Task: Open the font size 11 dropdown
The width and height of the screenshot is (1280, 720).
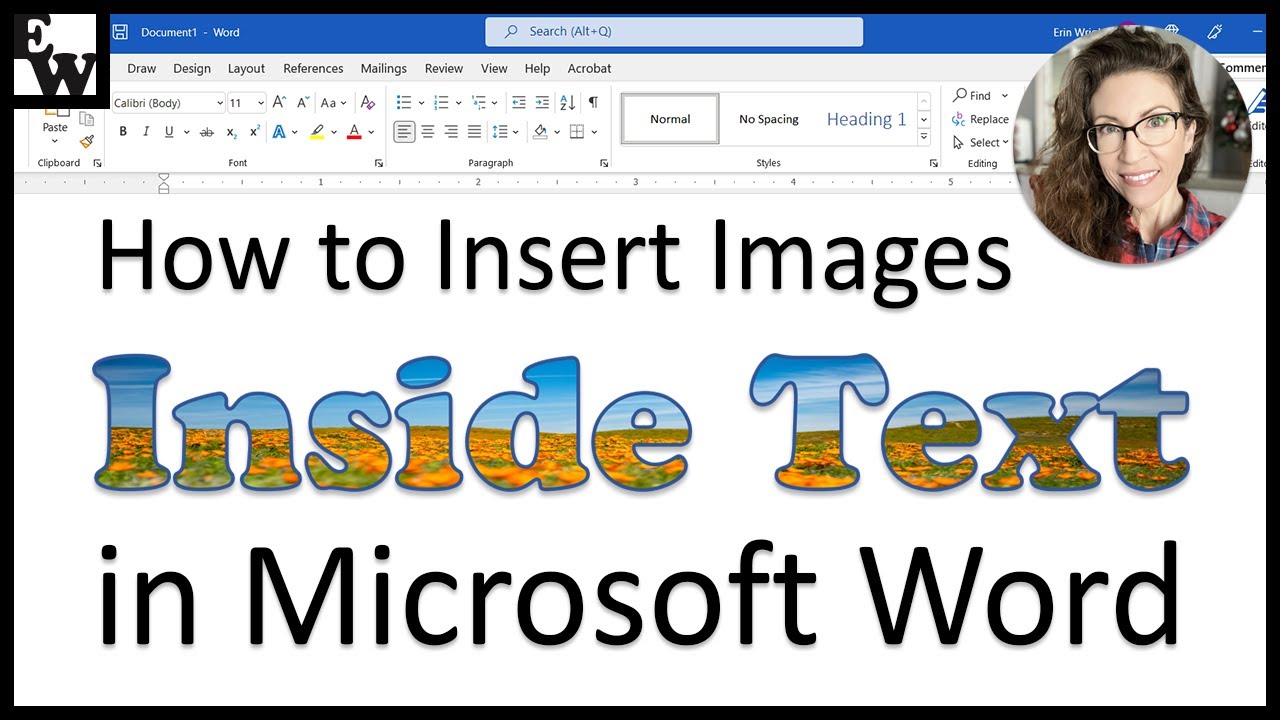Action: tap(261, 103)
